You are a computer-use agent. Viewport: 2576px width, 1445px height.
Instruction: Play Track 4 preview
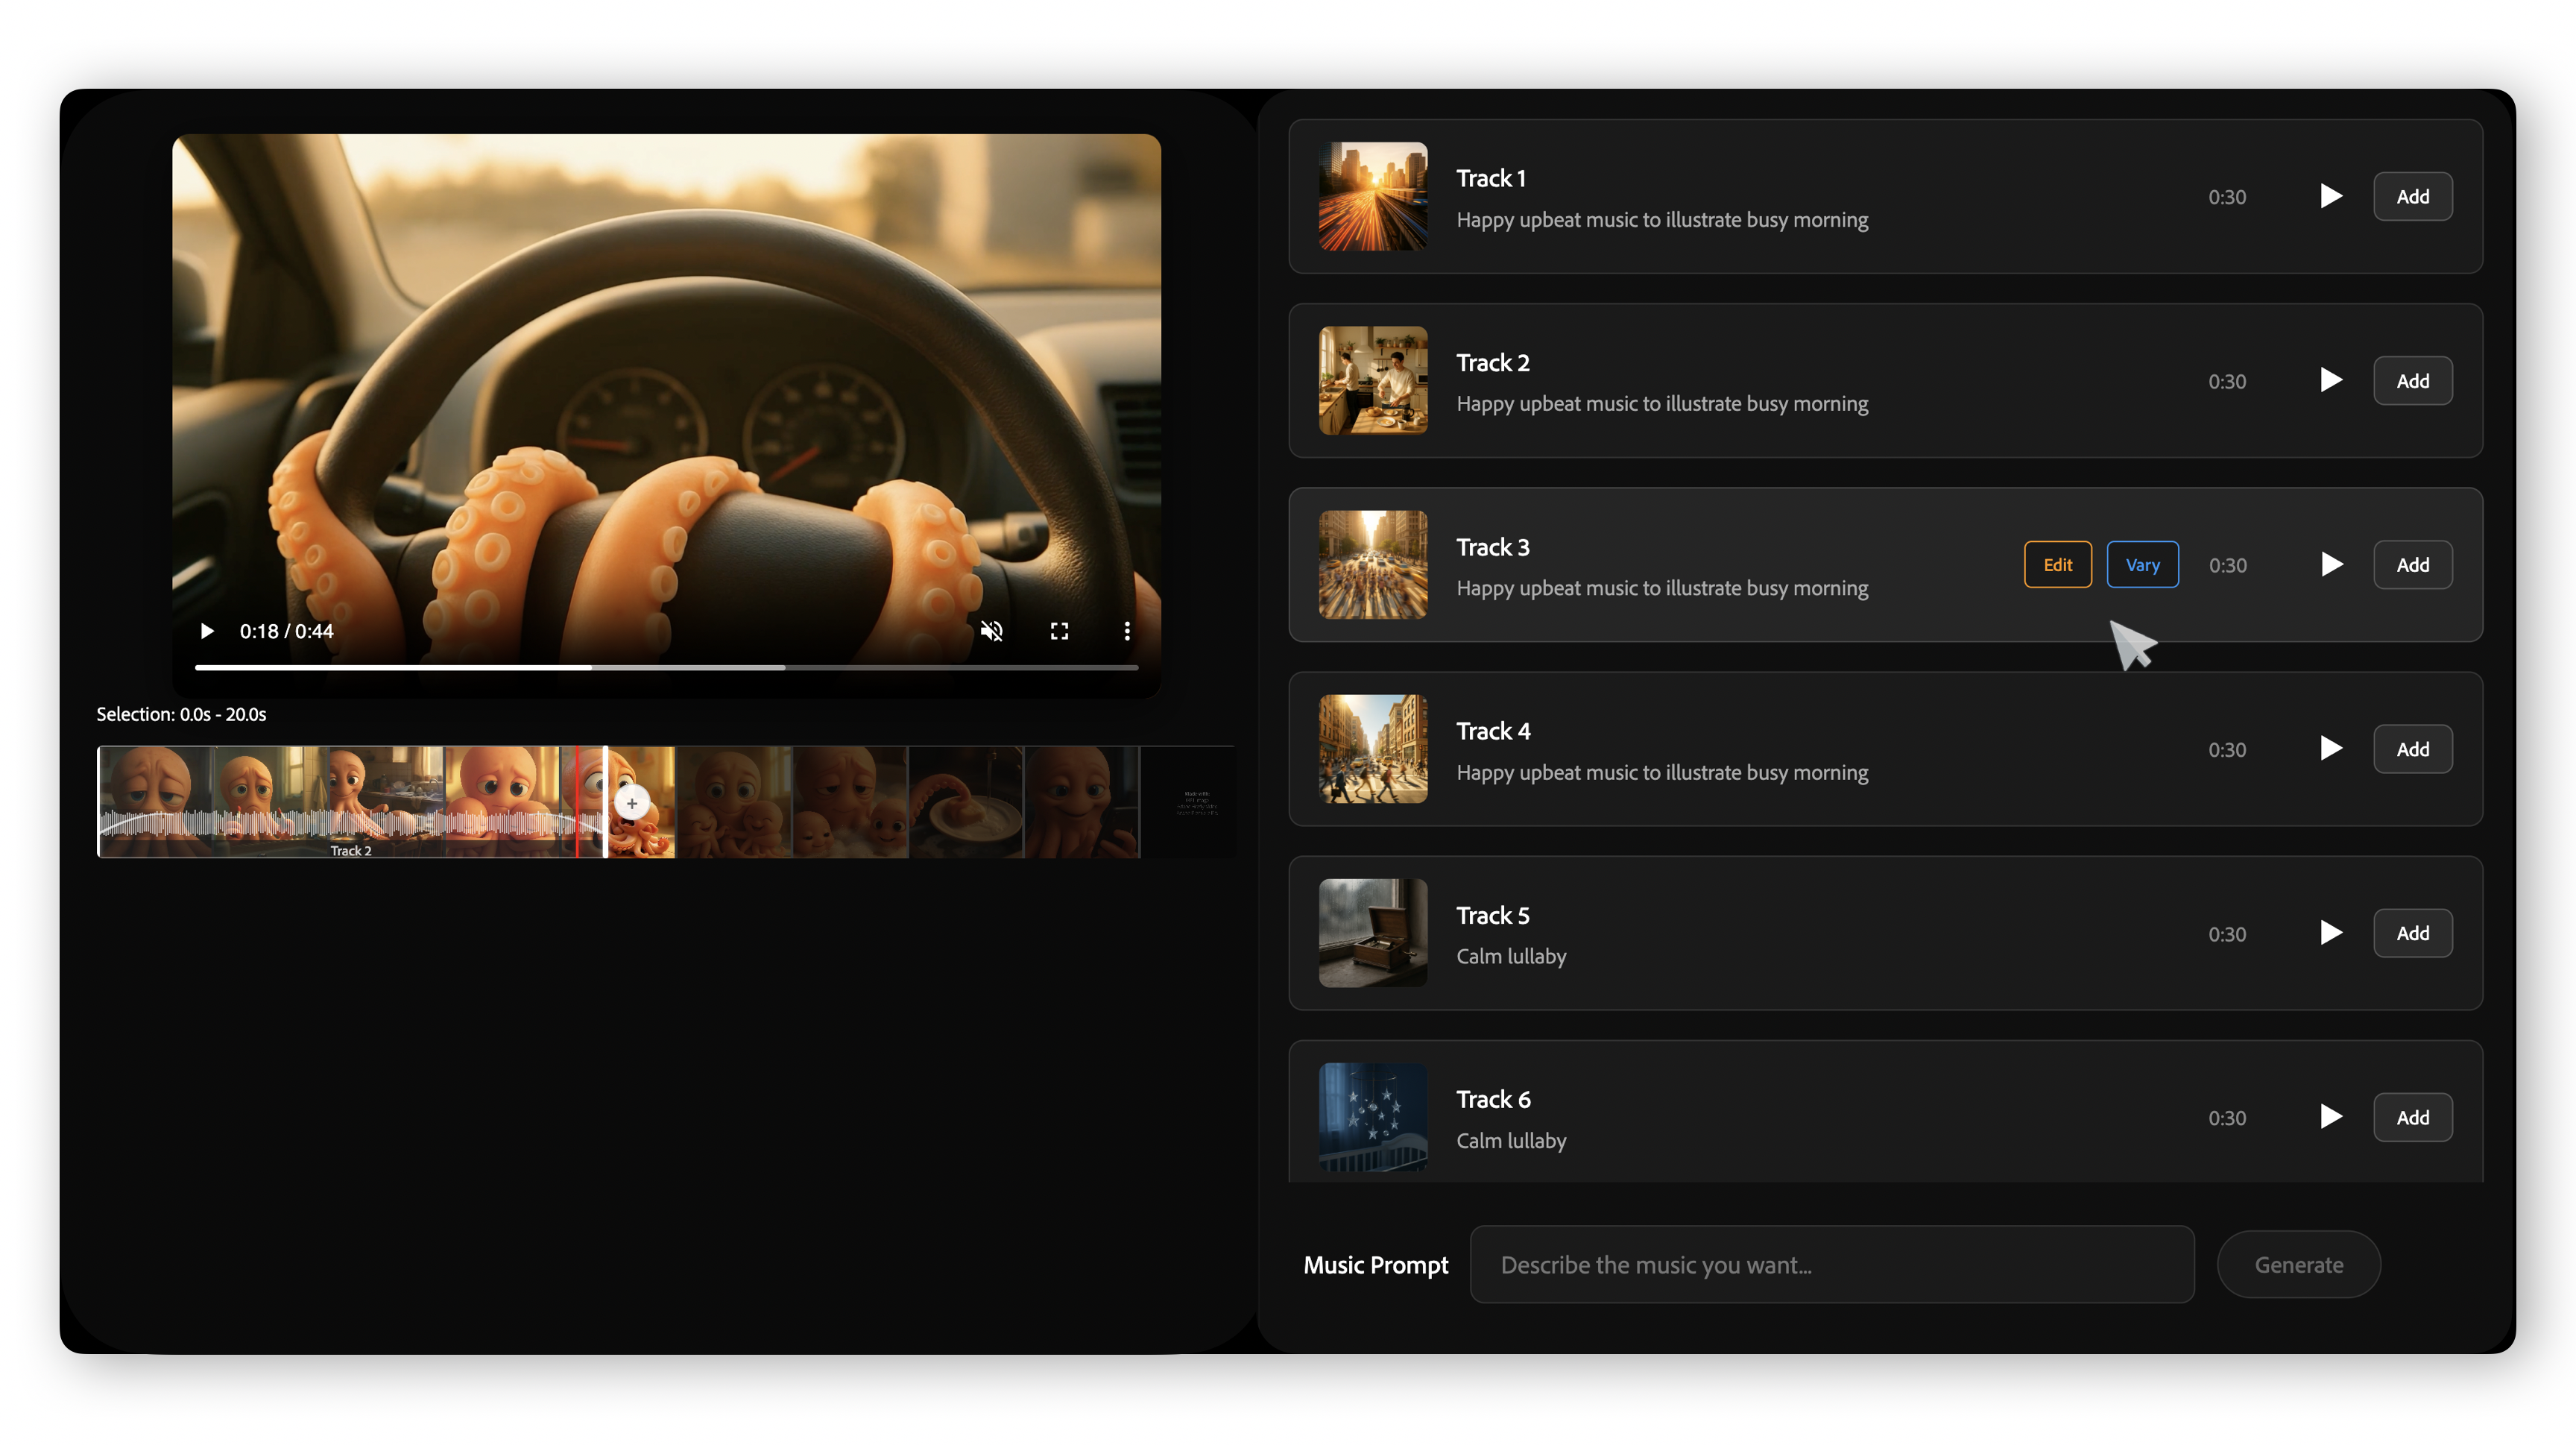(x=2331, y=749)
